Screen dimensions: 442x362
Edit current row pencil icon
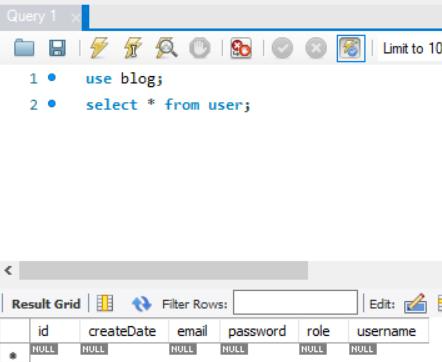click(415, 303)
